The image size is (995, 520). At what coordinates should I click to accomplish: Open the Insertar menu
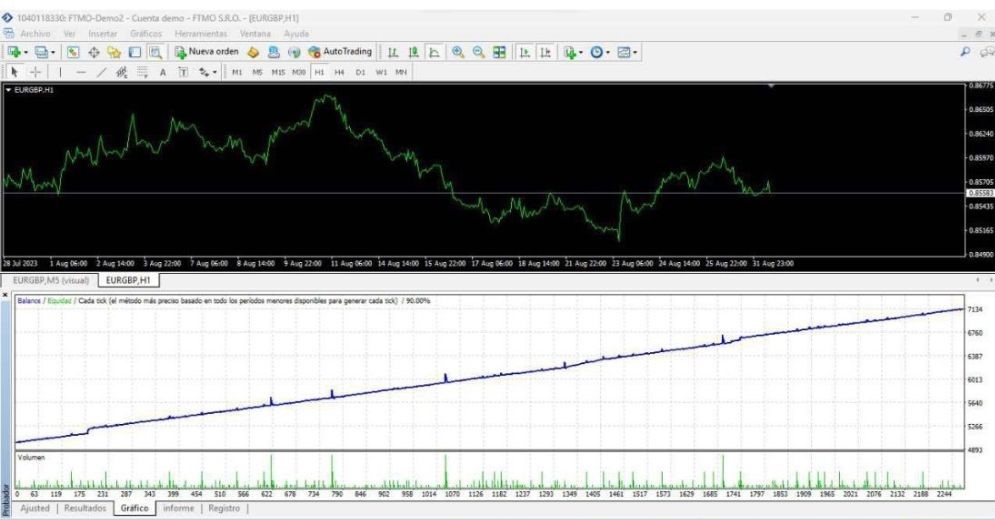pos(102,34)
